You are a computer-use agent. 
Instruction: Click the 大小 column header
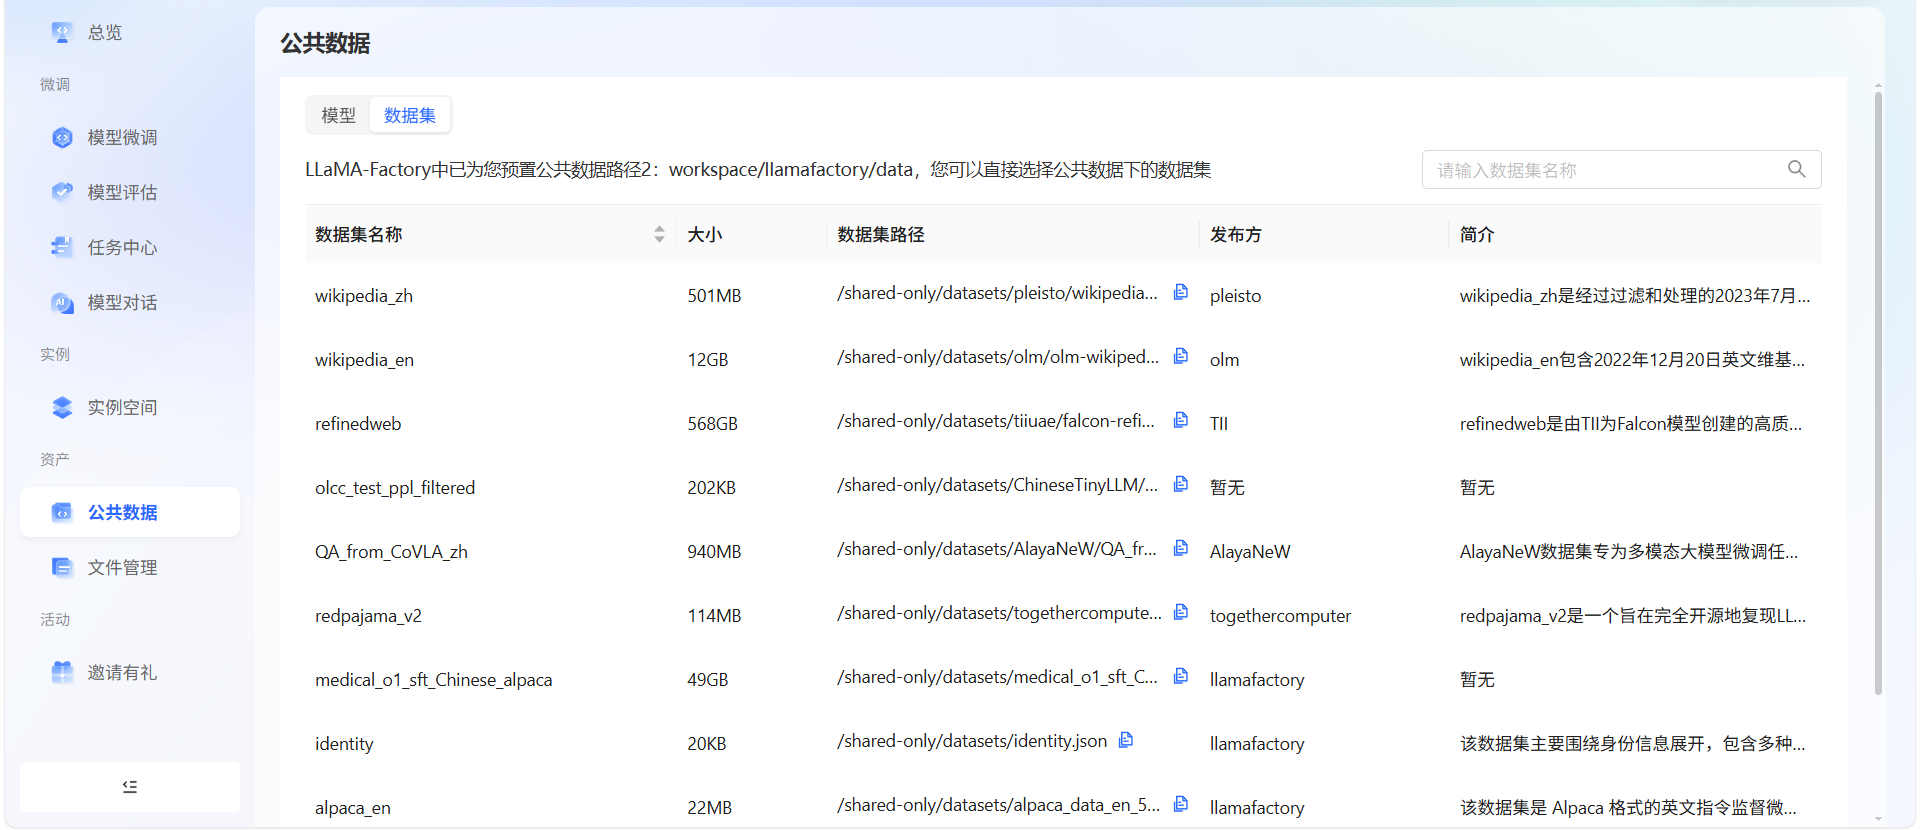(x=705, y=234)
